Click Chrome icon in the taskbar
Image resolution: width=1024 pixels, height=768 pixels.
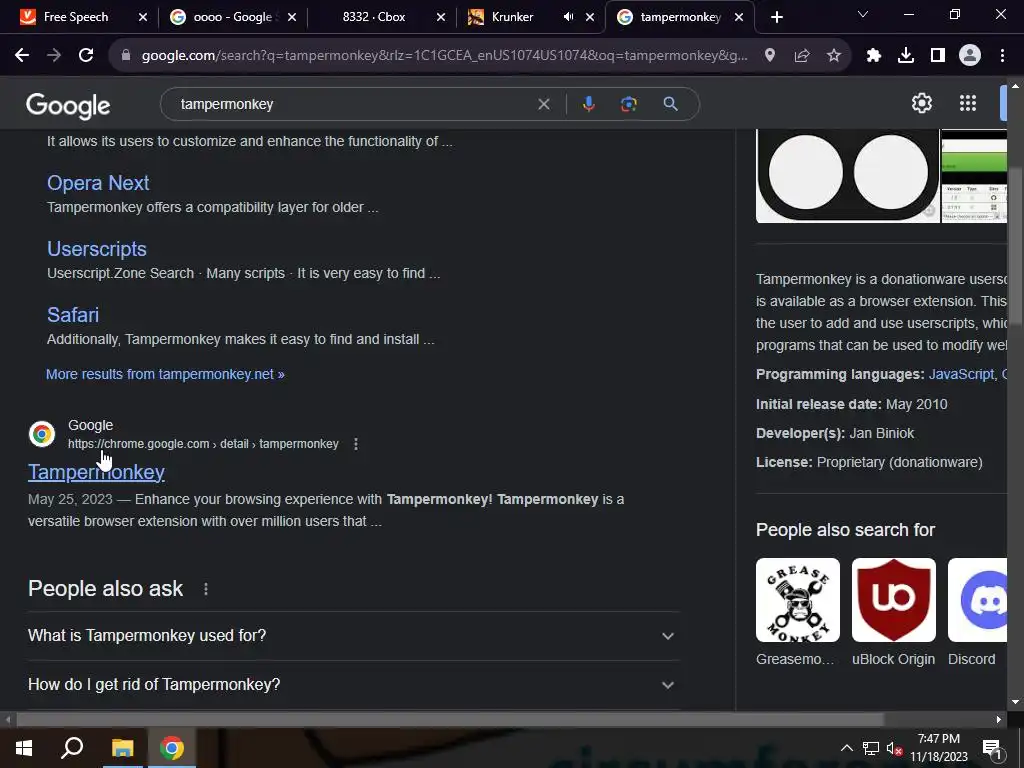coord(172,748)
